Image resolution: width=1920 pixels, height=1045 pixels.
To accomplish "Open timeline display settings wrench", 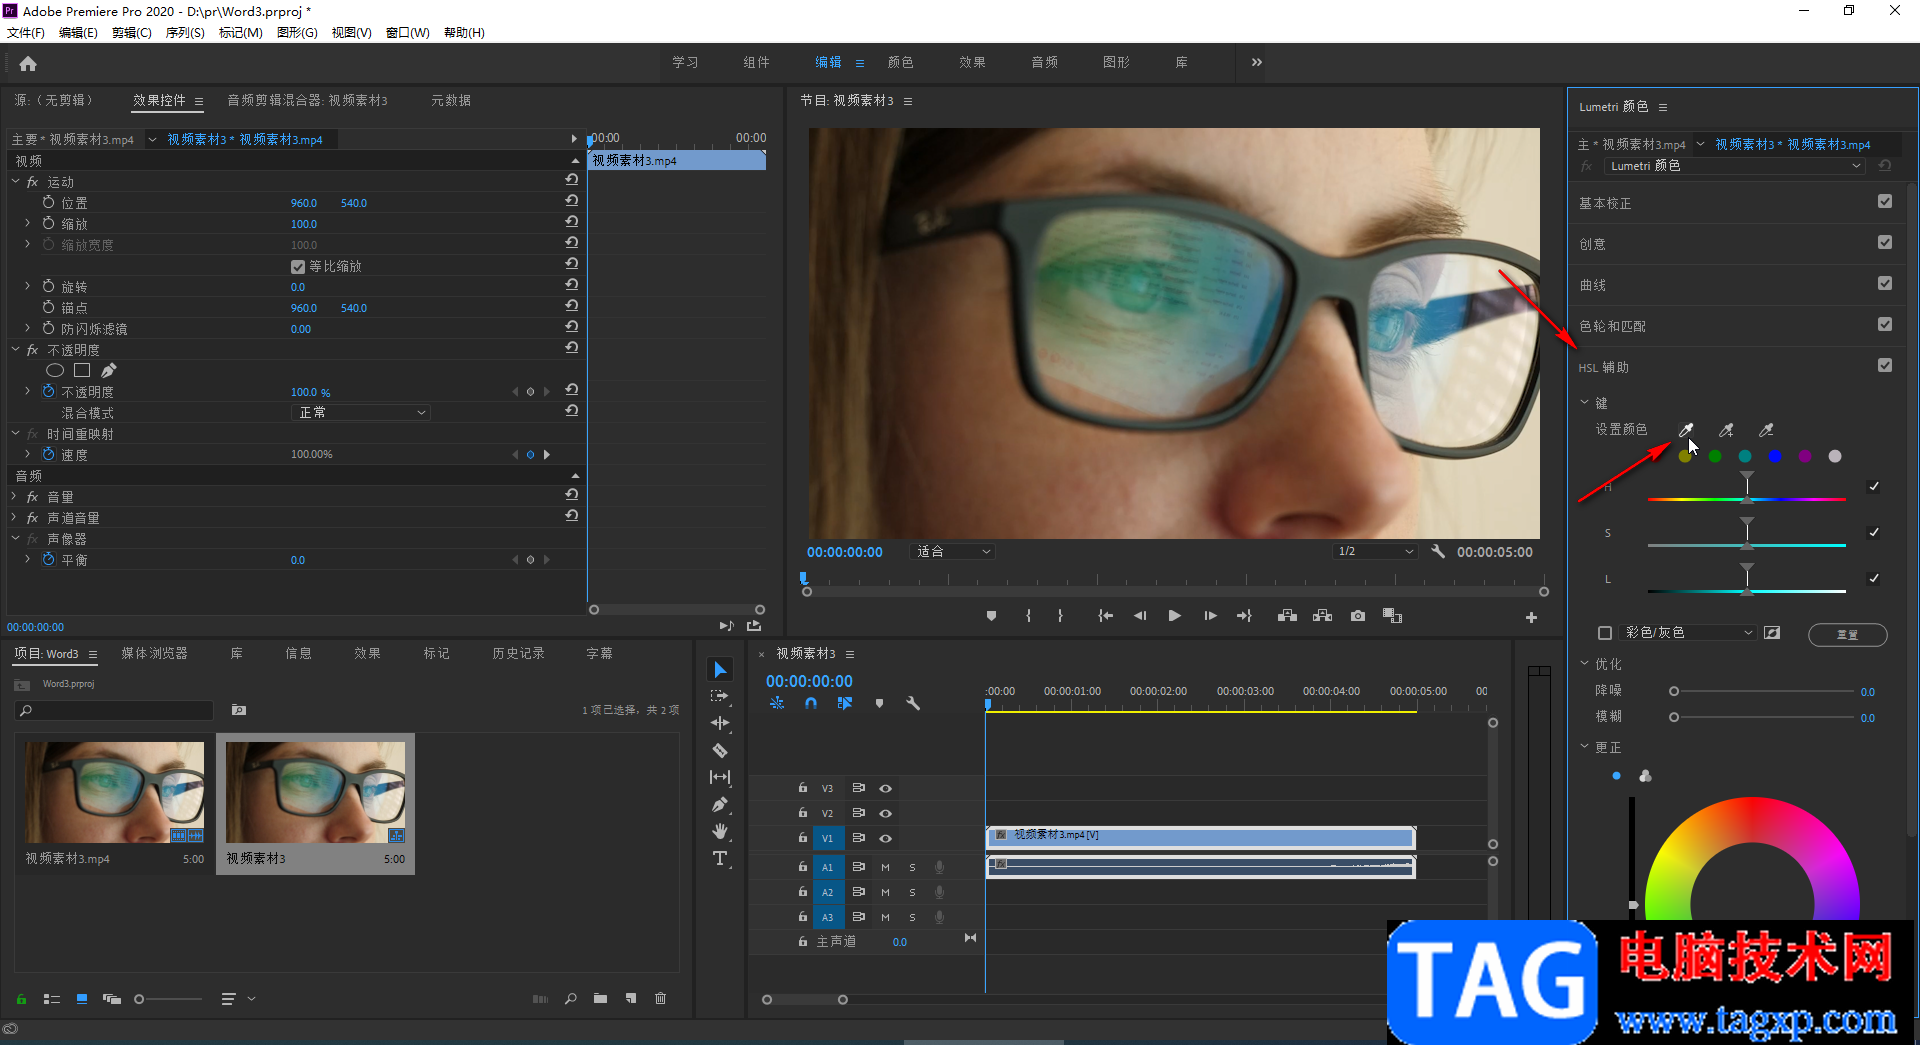I will (913, 703).
